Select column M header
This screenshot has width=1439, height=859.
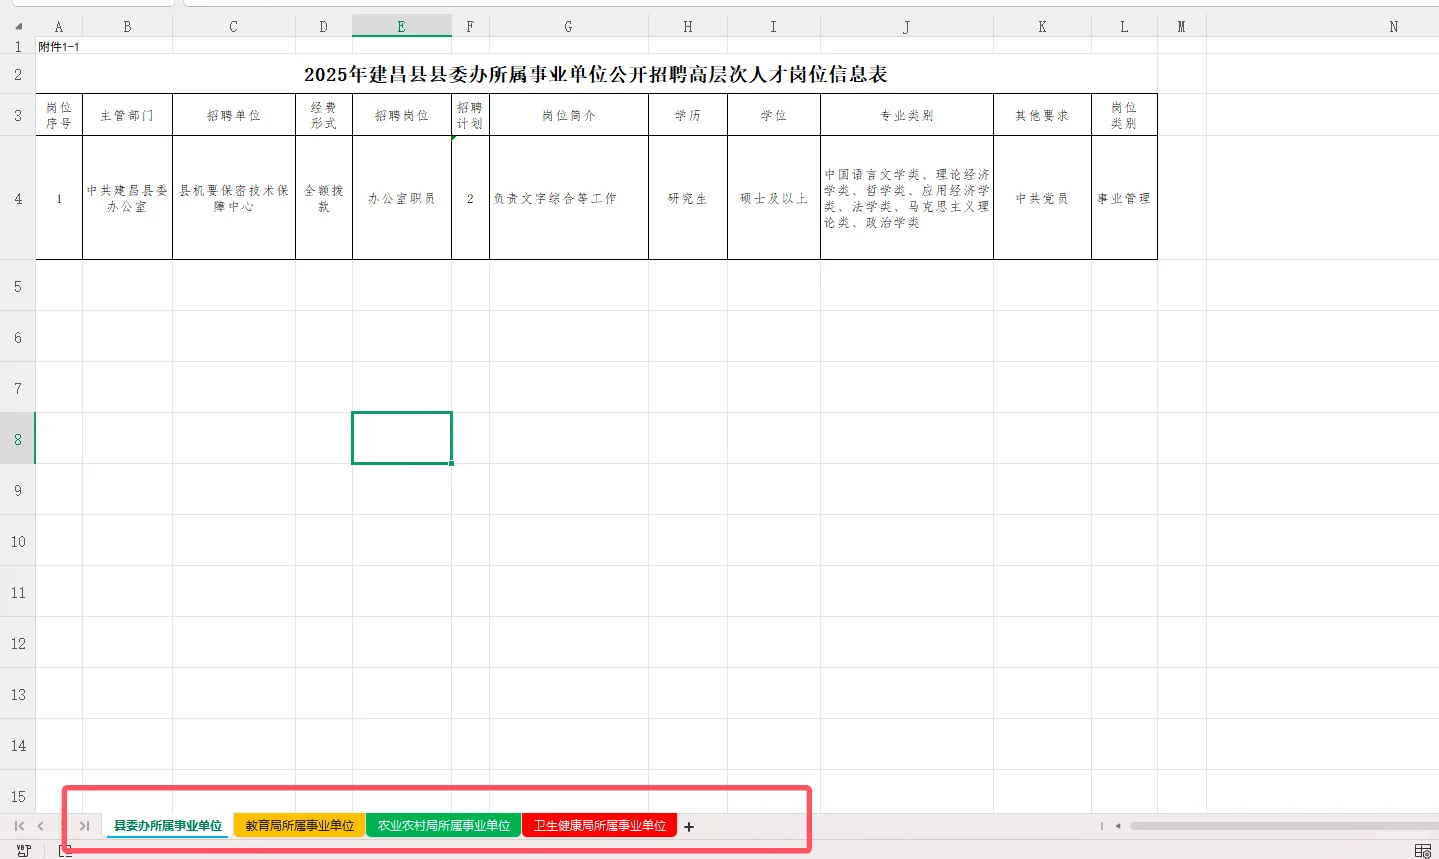click(1182, 27)
